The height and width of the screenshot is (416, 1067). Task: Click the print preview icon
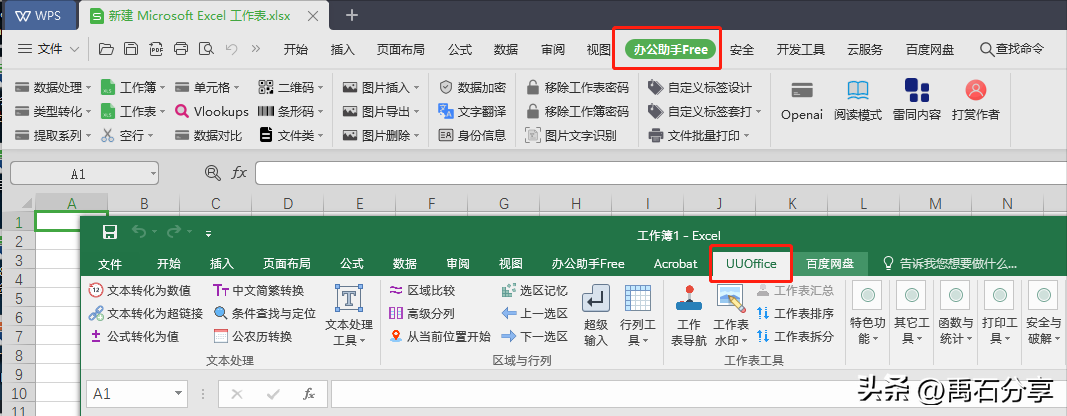click(x=206, y=48)
